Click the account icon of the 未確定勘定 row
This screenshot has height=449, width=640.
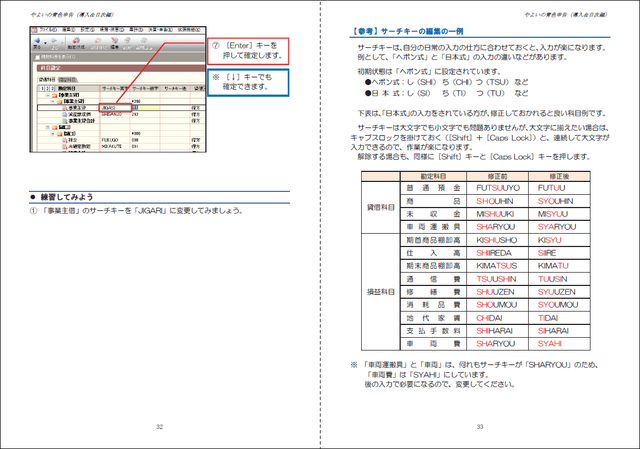[x=64, y=146]
